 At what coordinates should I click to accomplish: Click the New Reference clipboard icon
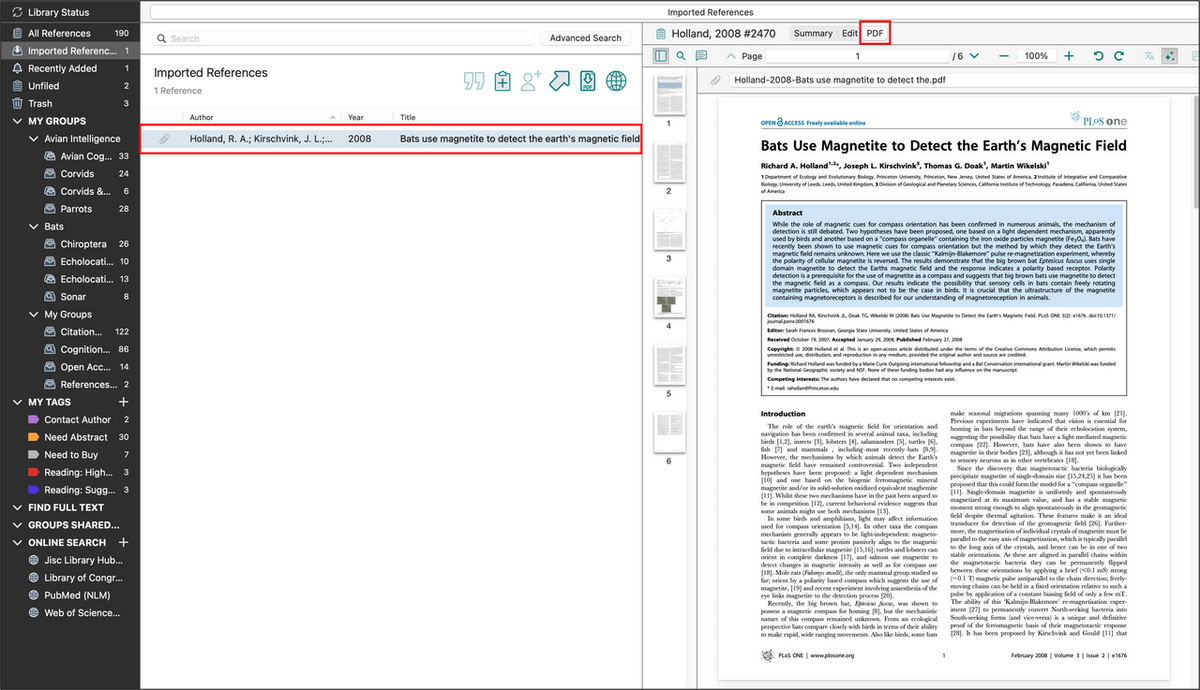pos(503,81)
